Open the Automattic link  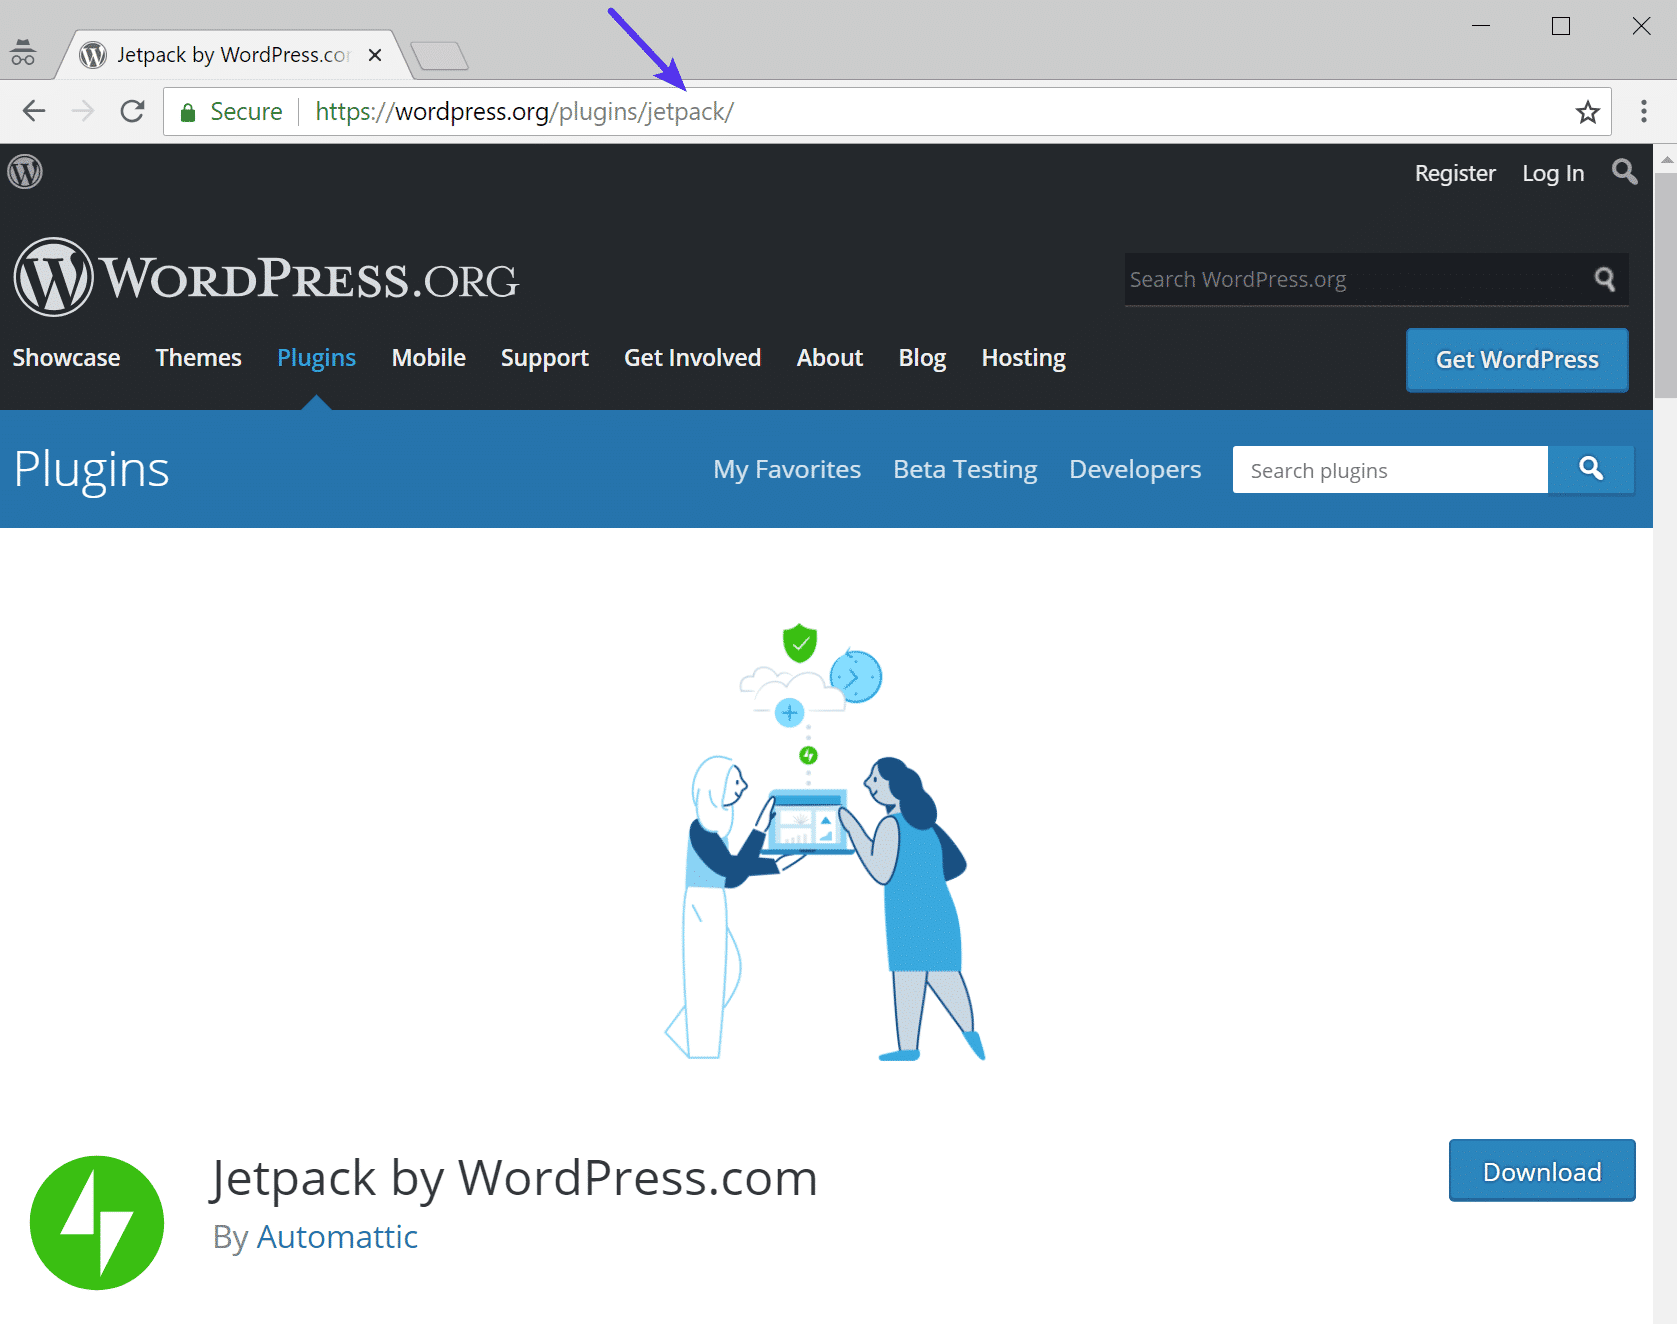click(x=337, y=1236)
